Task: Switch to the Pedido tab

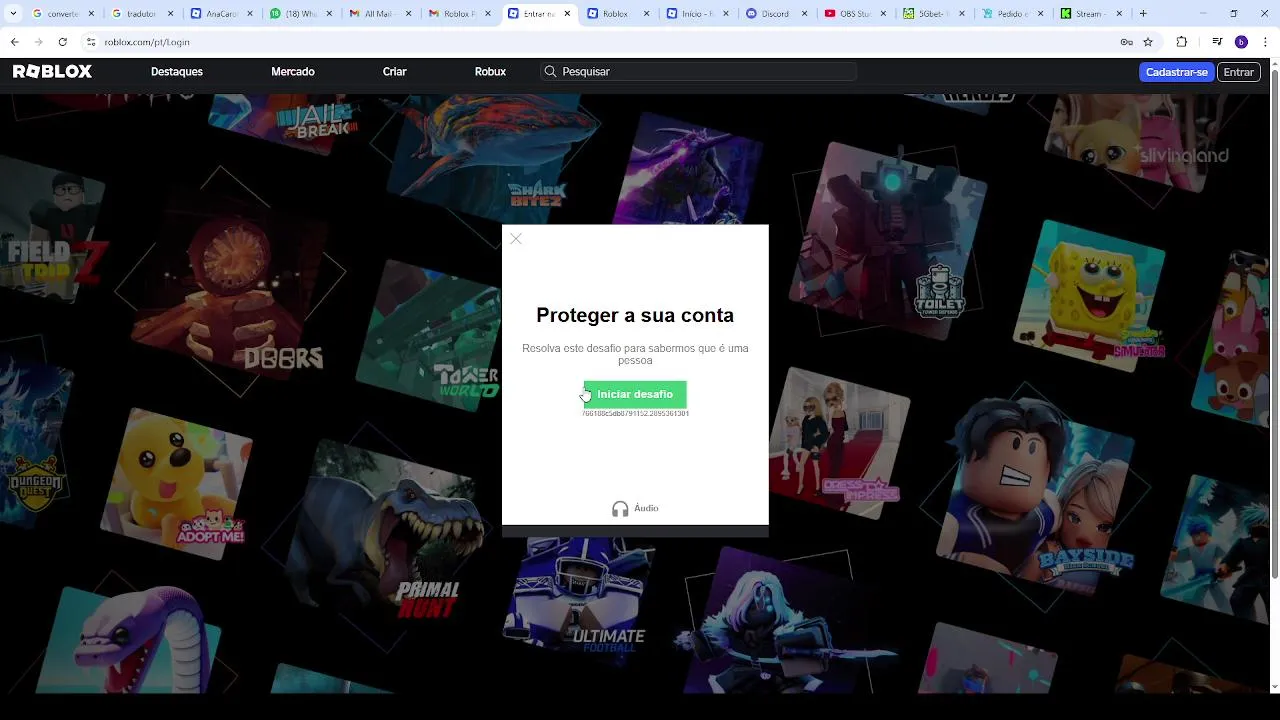Action: click(x=1012, y=14)
